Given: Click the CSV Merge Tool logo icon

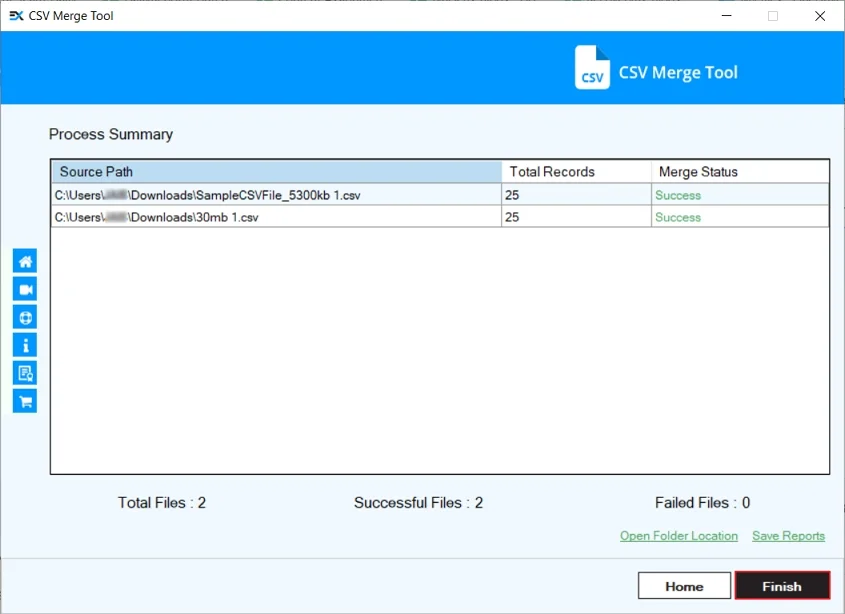Looking at the screenshot, I should 591,67.
